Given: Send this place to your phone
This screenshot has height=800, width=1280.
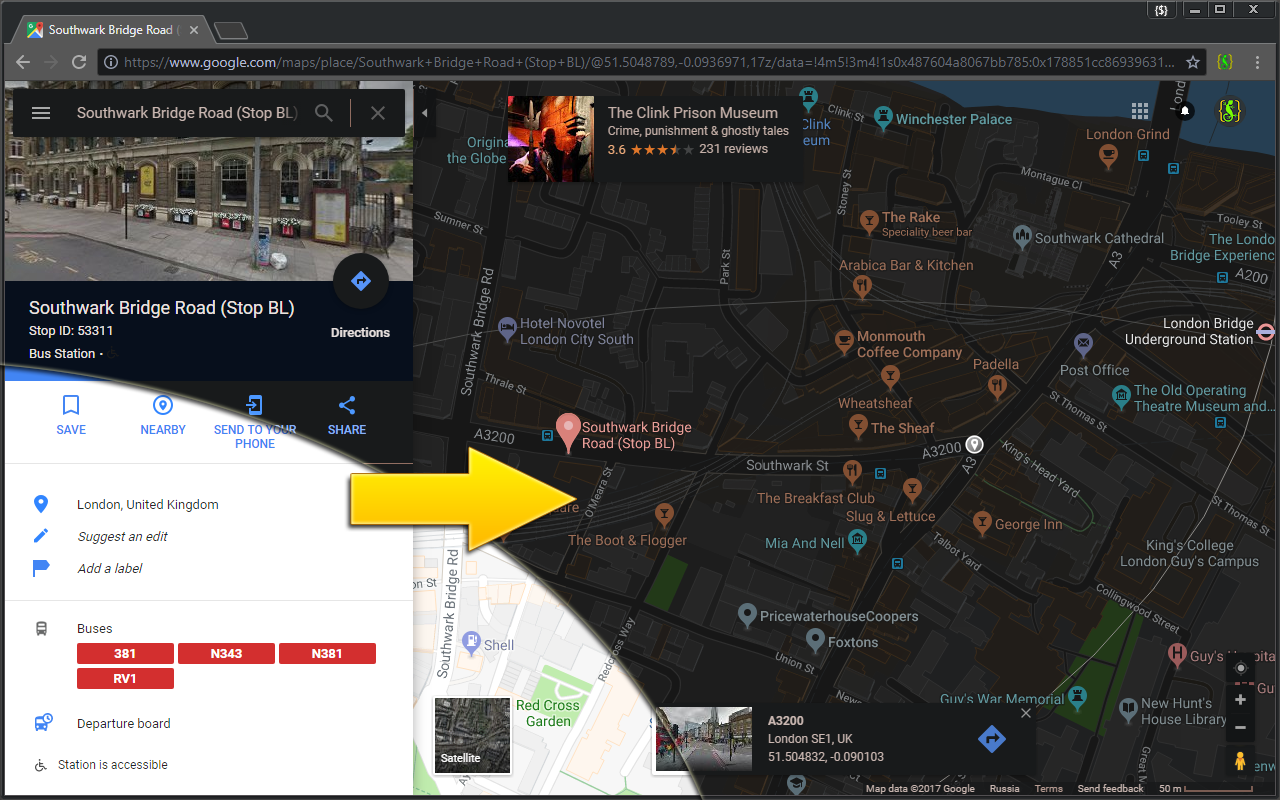Looking at the screenshot, I should click(x=255, y=421).
